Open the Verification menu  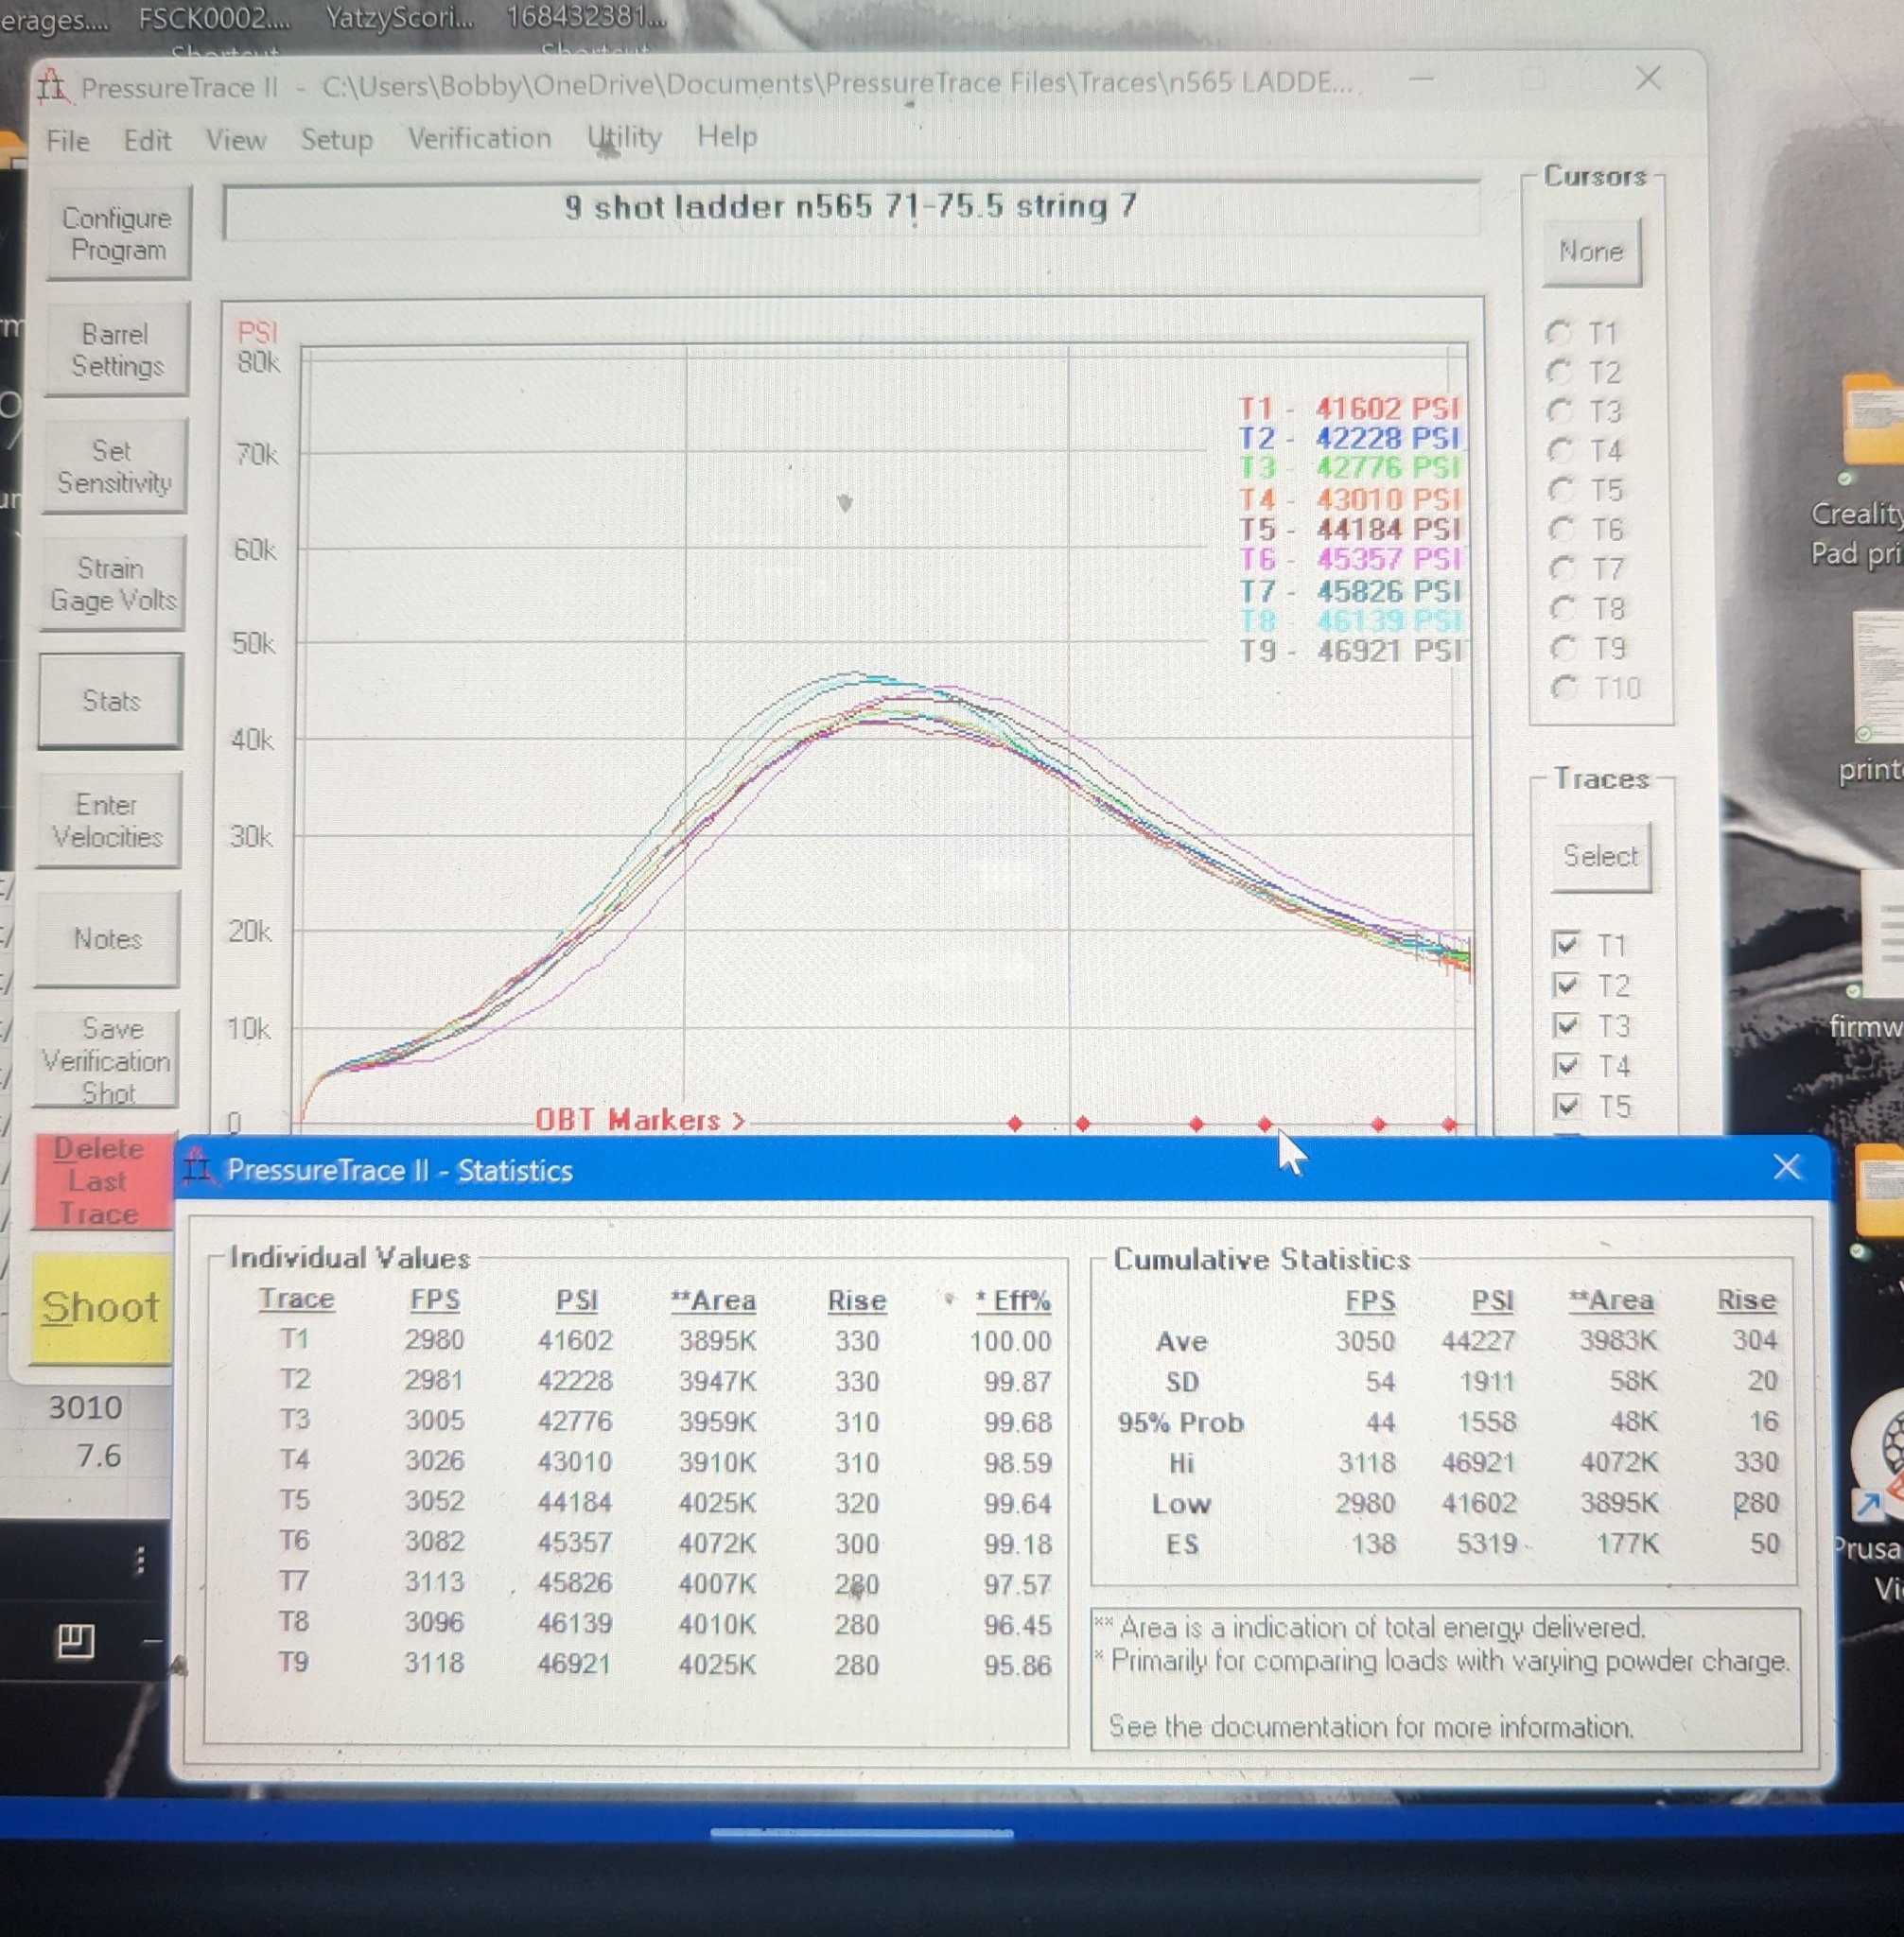479,138
